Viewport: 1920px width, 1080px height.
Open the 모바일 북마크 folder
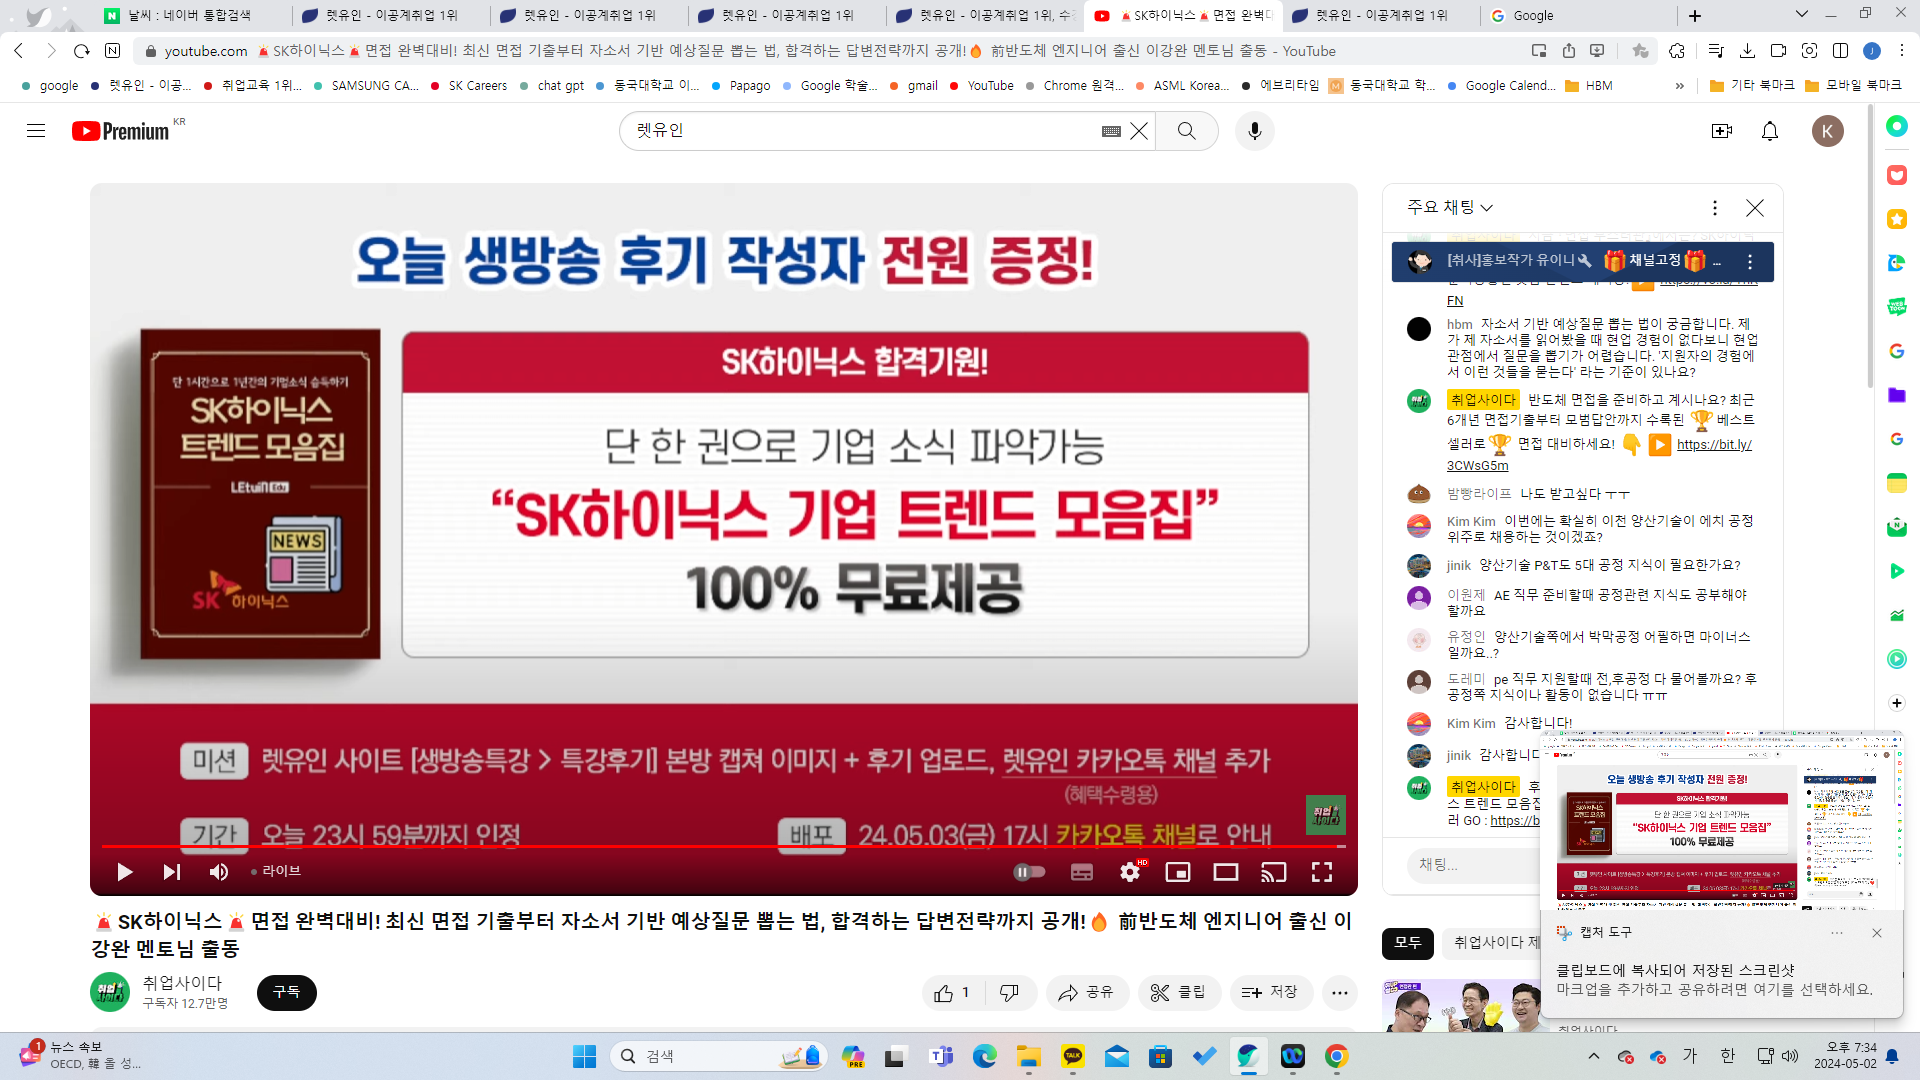(x=1853, y=86)
